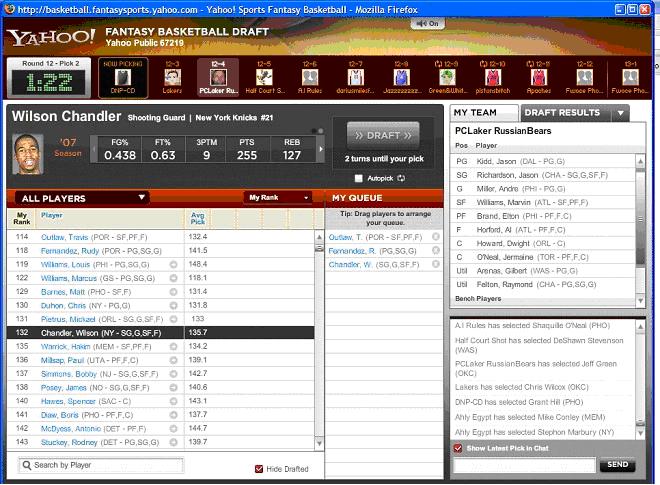This screenshot has height=485, width=660.
Task: Show more stats with the right arrow
Action: (x=321, y=149)
